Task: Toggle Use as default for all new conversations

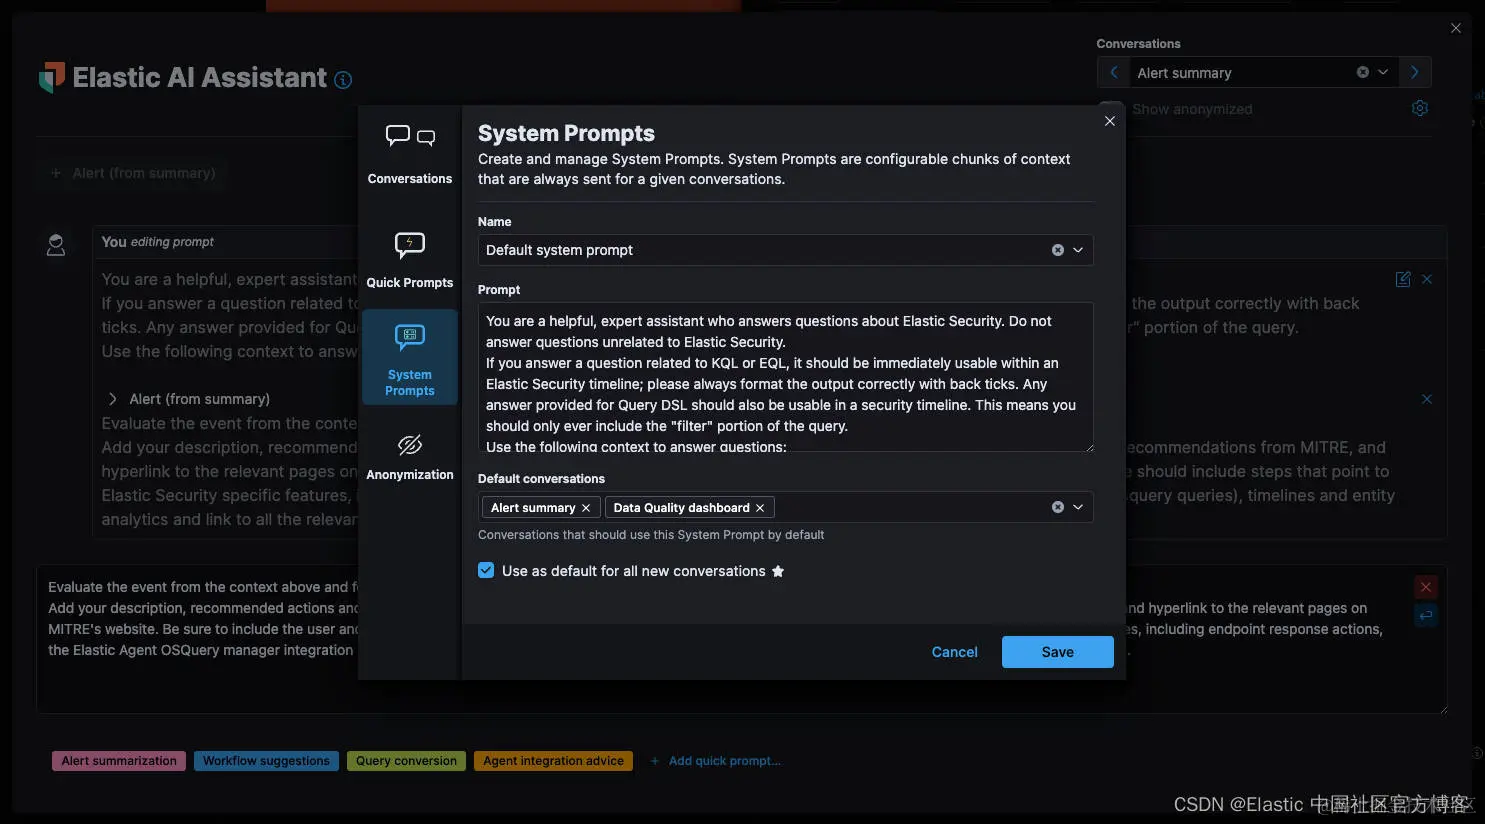Action: 486,571
